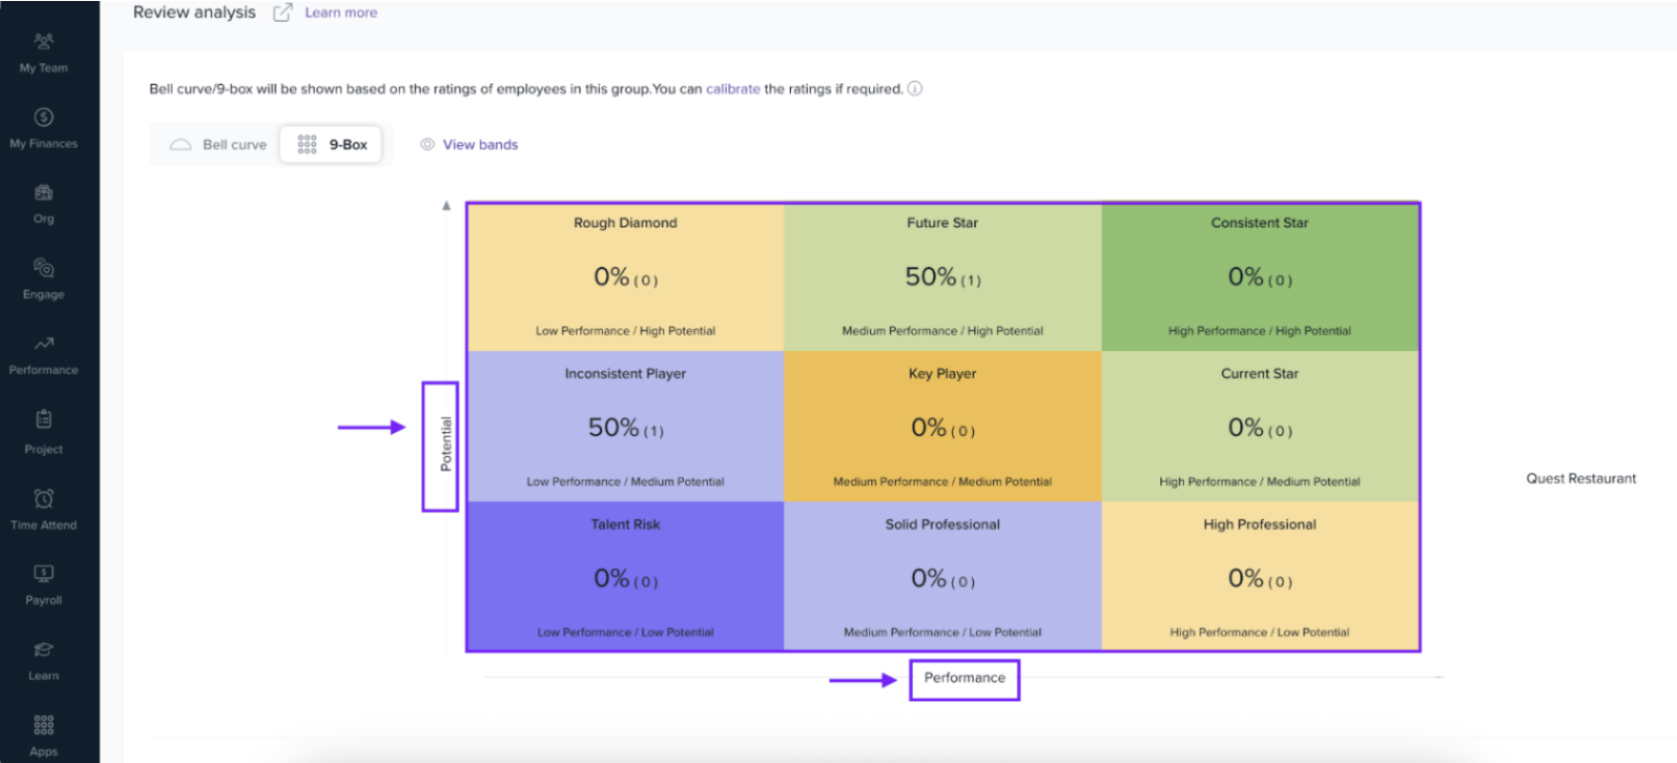Click the calibrate link
The width and height of the screenshot is (1677, 763).
(733, 89)
